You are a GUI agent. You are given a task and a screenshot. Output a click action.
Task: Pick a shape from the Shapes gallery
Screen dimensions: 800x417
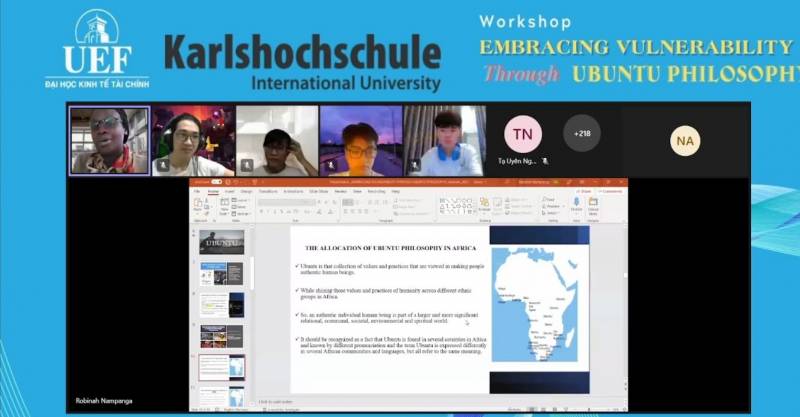(454, 205)
